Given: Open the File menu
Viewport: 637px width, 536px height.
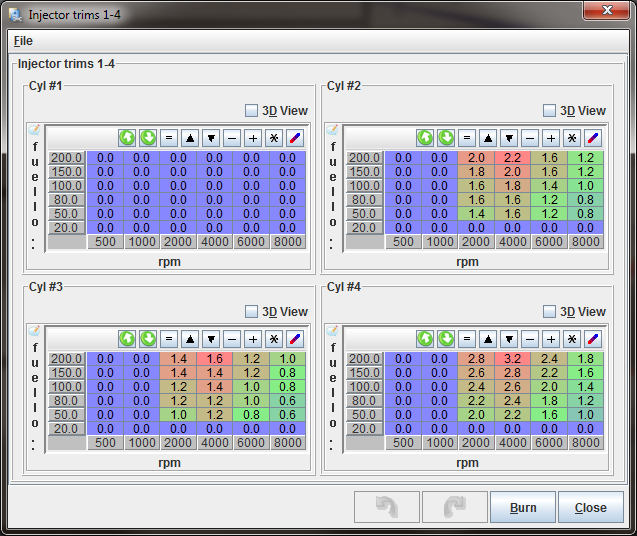Looking at the screenshot, I should (x=23, y=41).
